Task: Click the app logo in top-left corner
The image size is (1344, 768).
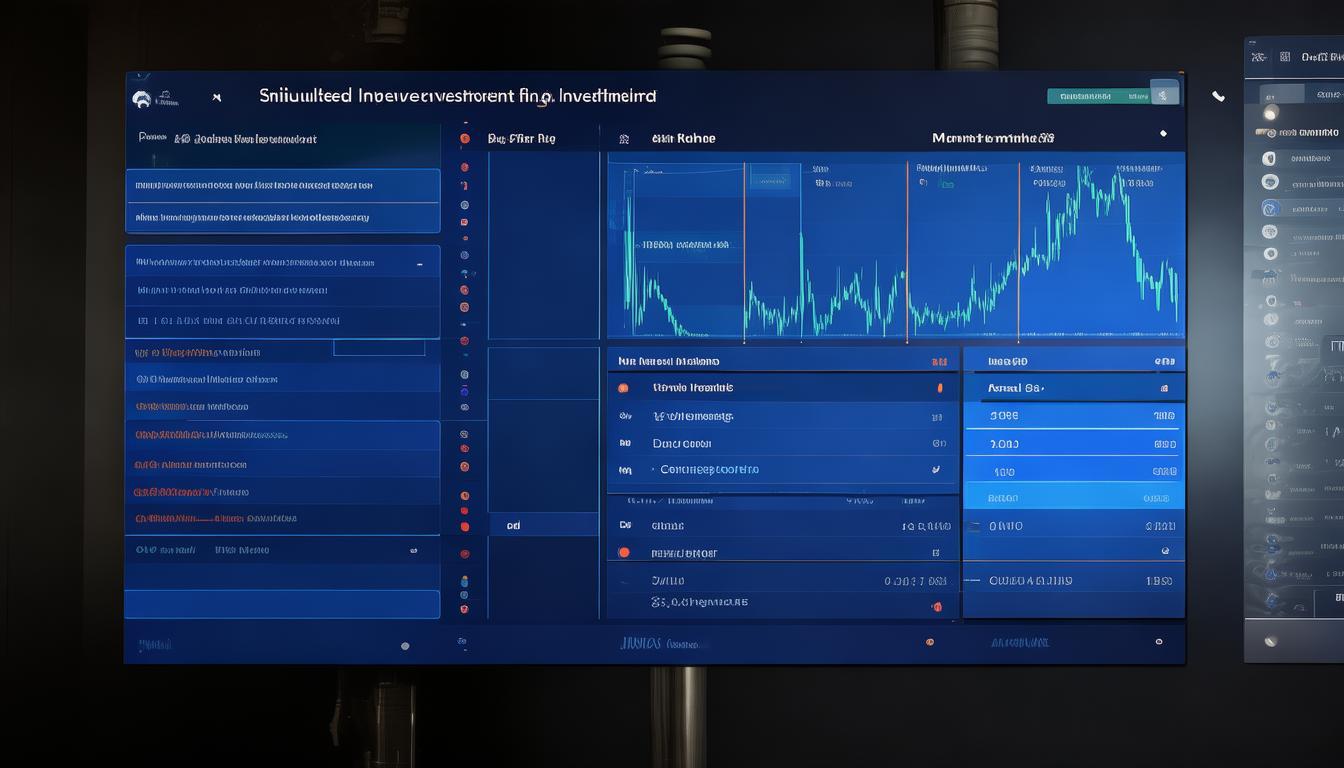Action: pos(142,98)
